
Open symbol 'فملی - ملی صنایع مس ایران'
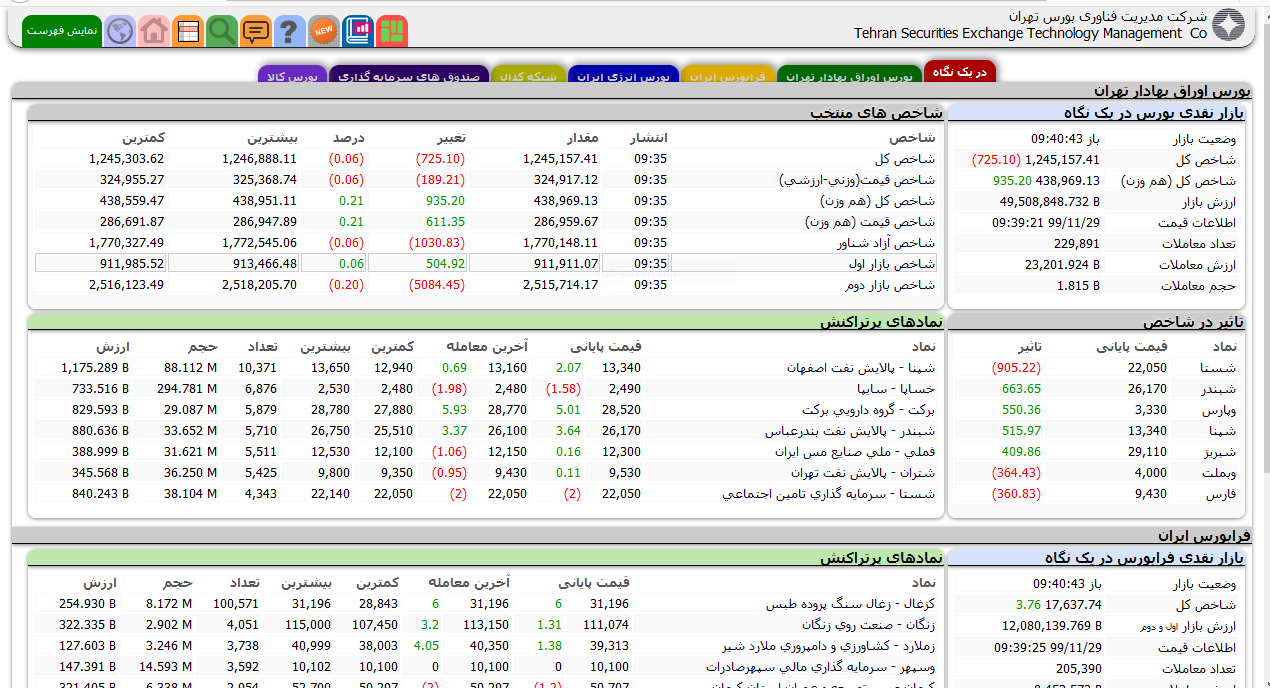(x=855, y=452)
